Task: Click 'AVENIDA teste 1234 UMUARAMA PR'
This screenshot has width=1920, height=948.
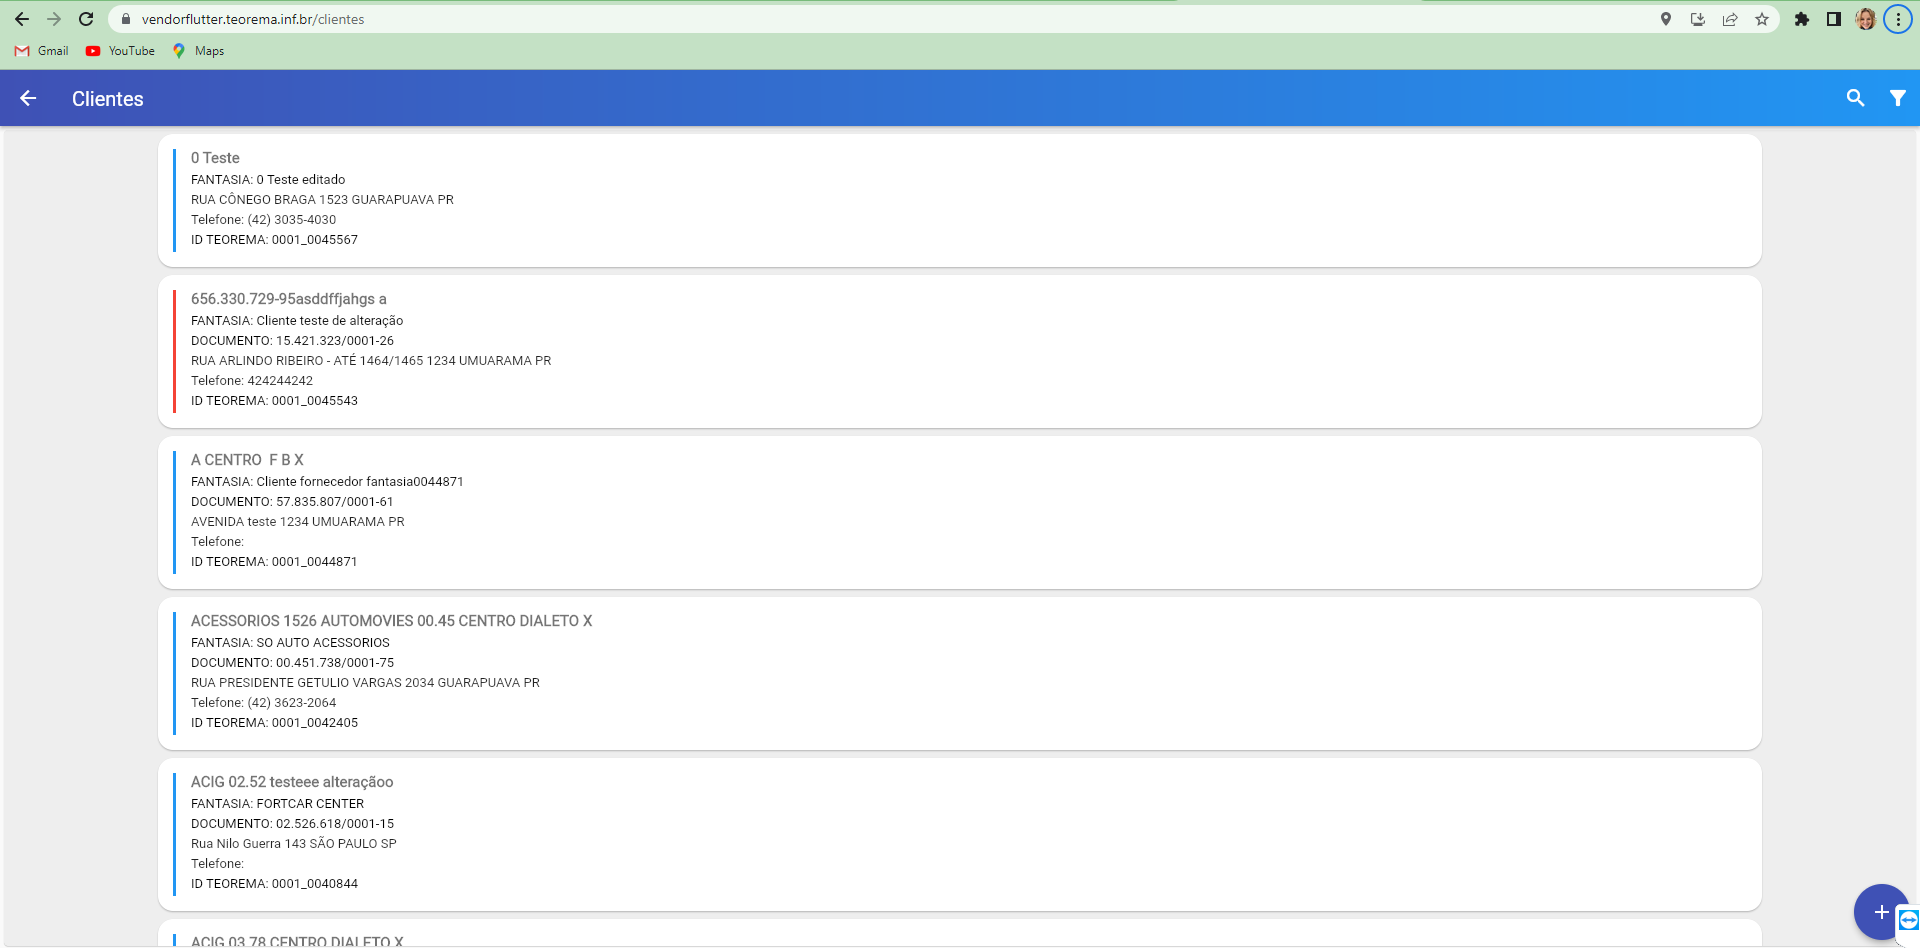Action: tap(298, 522)
